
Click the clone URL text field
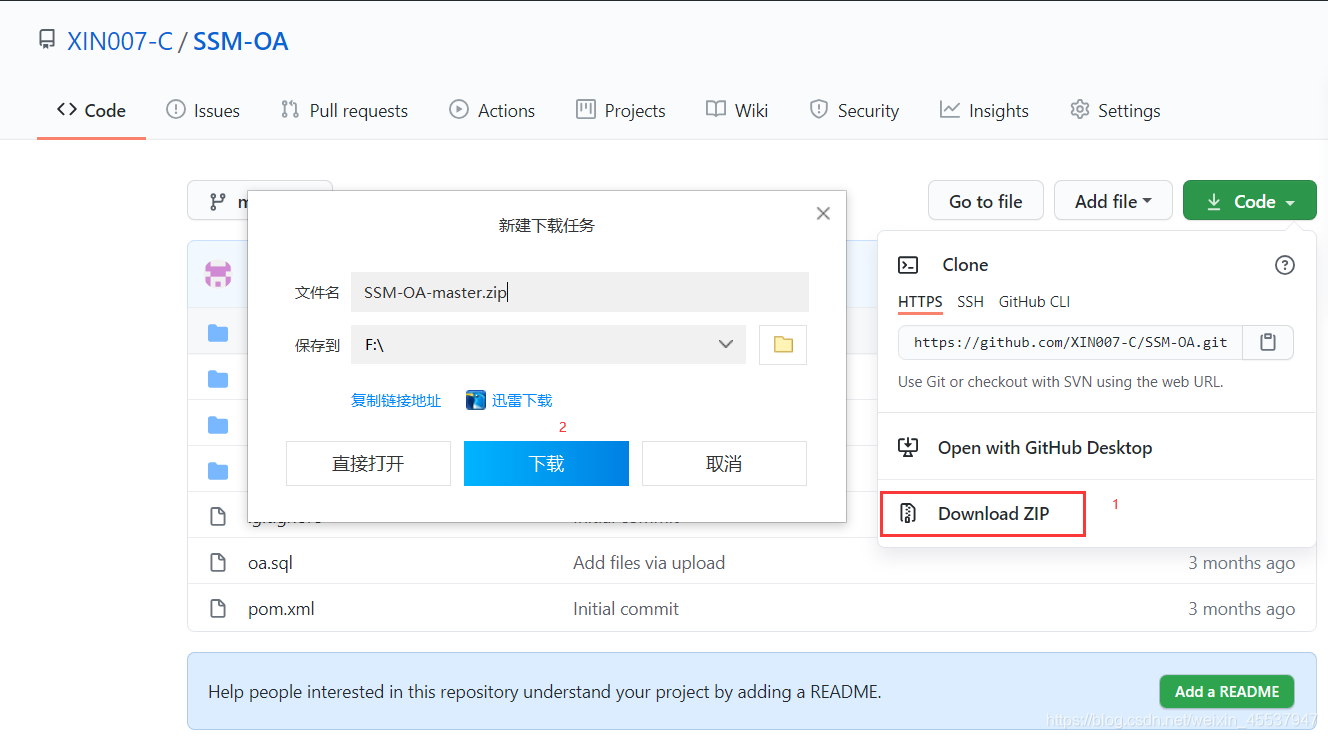(x=1070, y=342)
